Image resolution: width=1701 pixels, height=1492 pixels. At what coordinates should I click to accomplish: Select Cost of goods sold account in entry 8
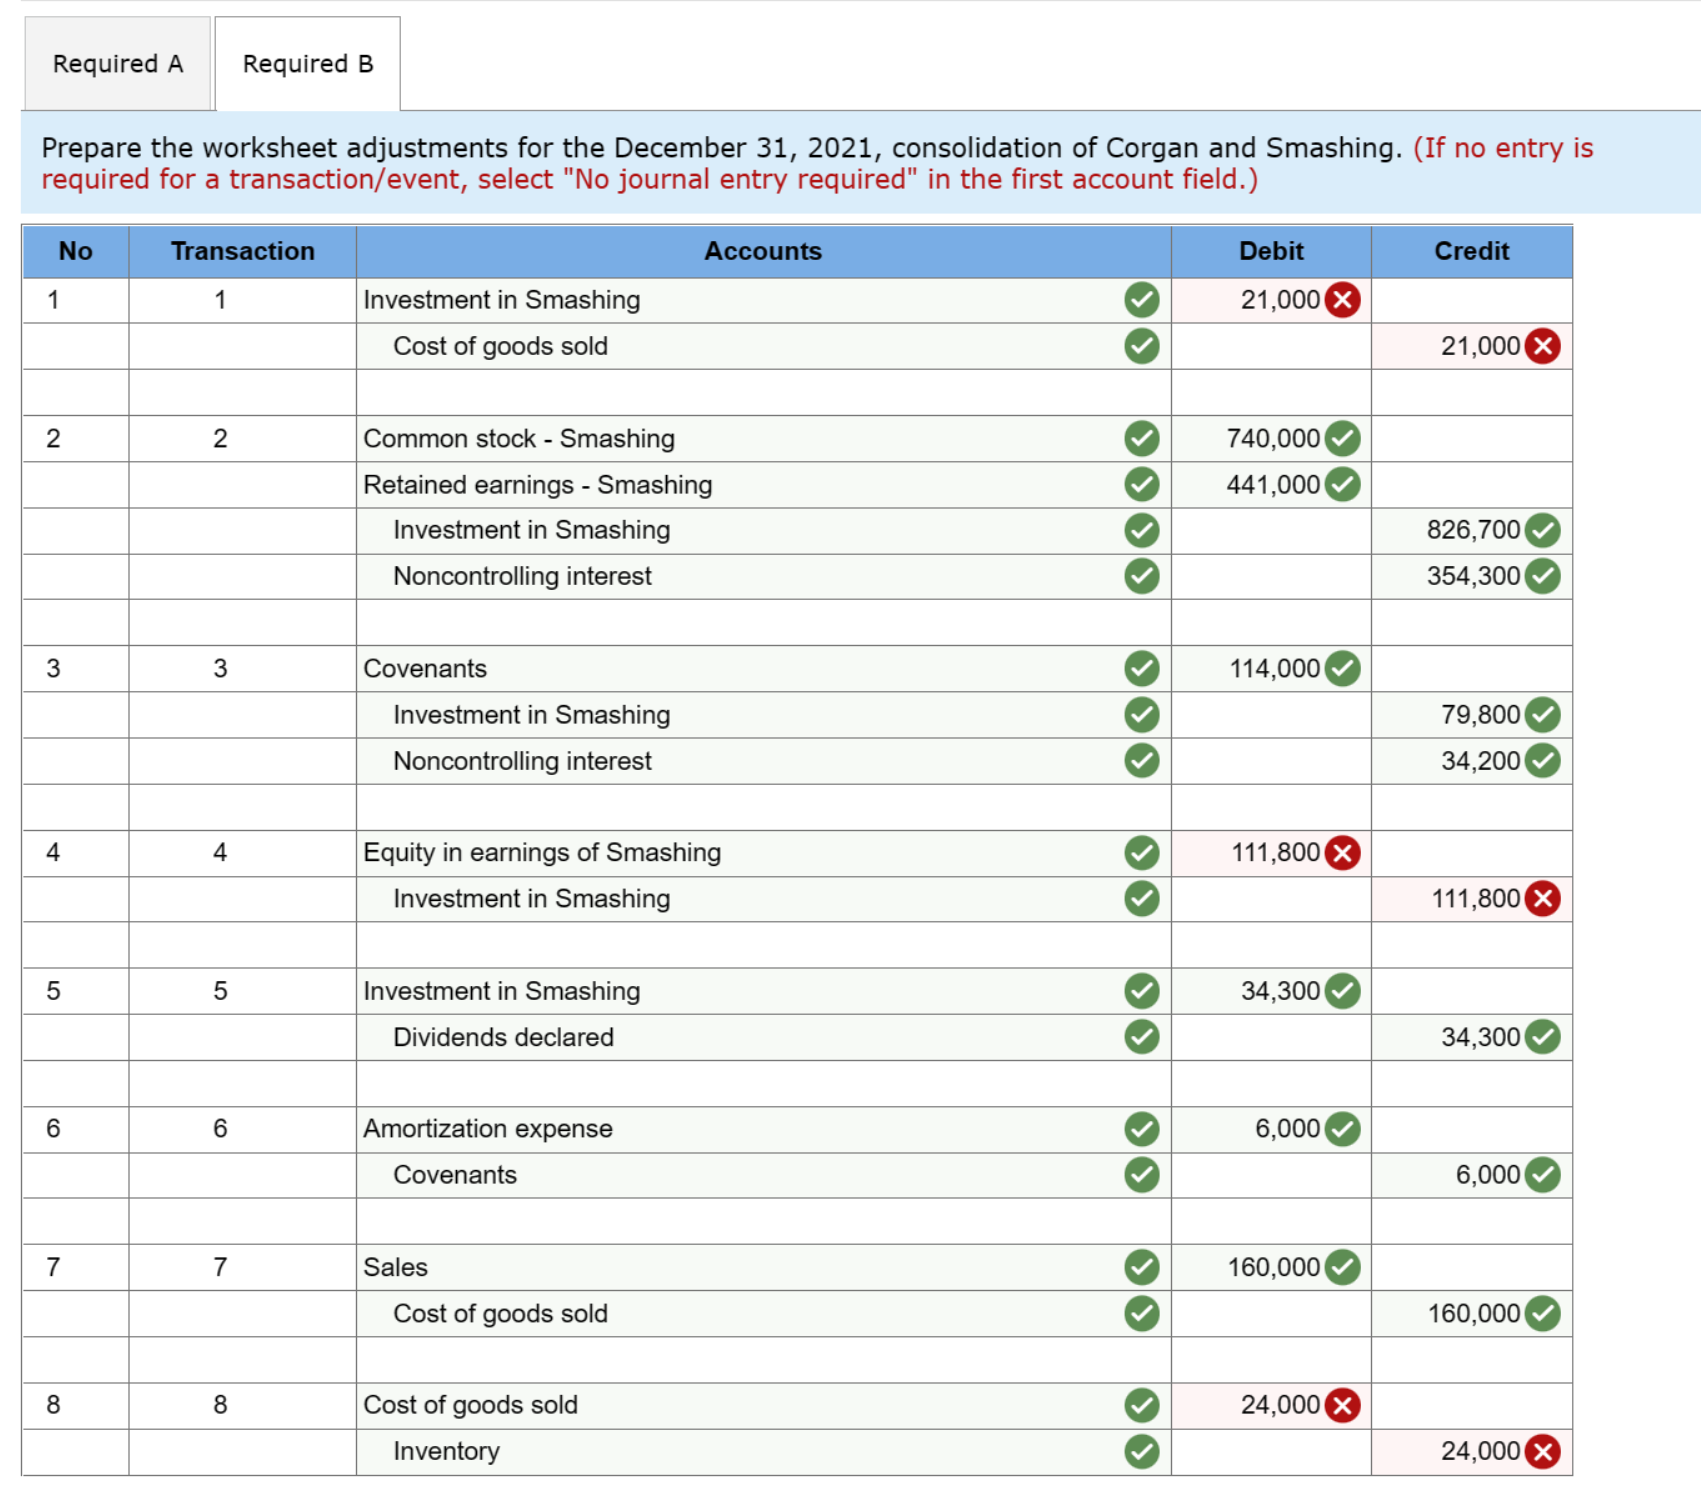click(x=763, y=1406)
